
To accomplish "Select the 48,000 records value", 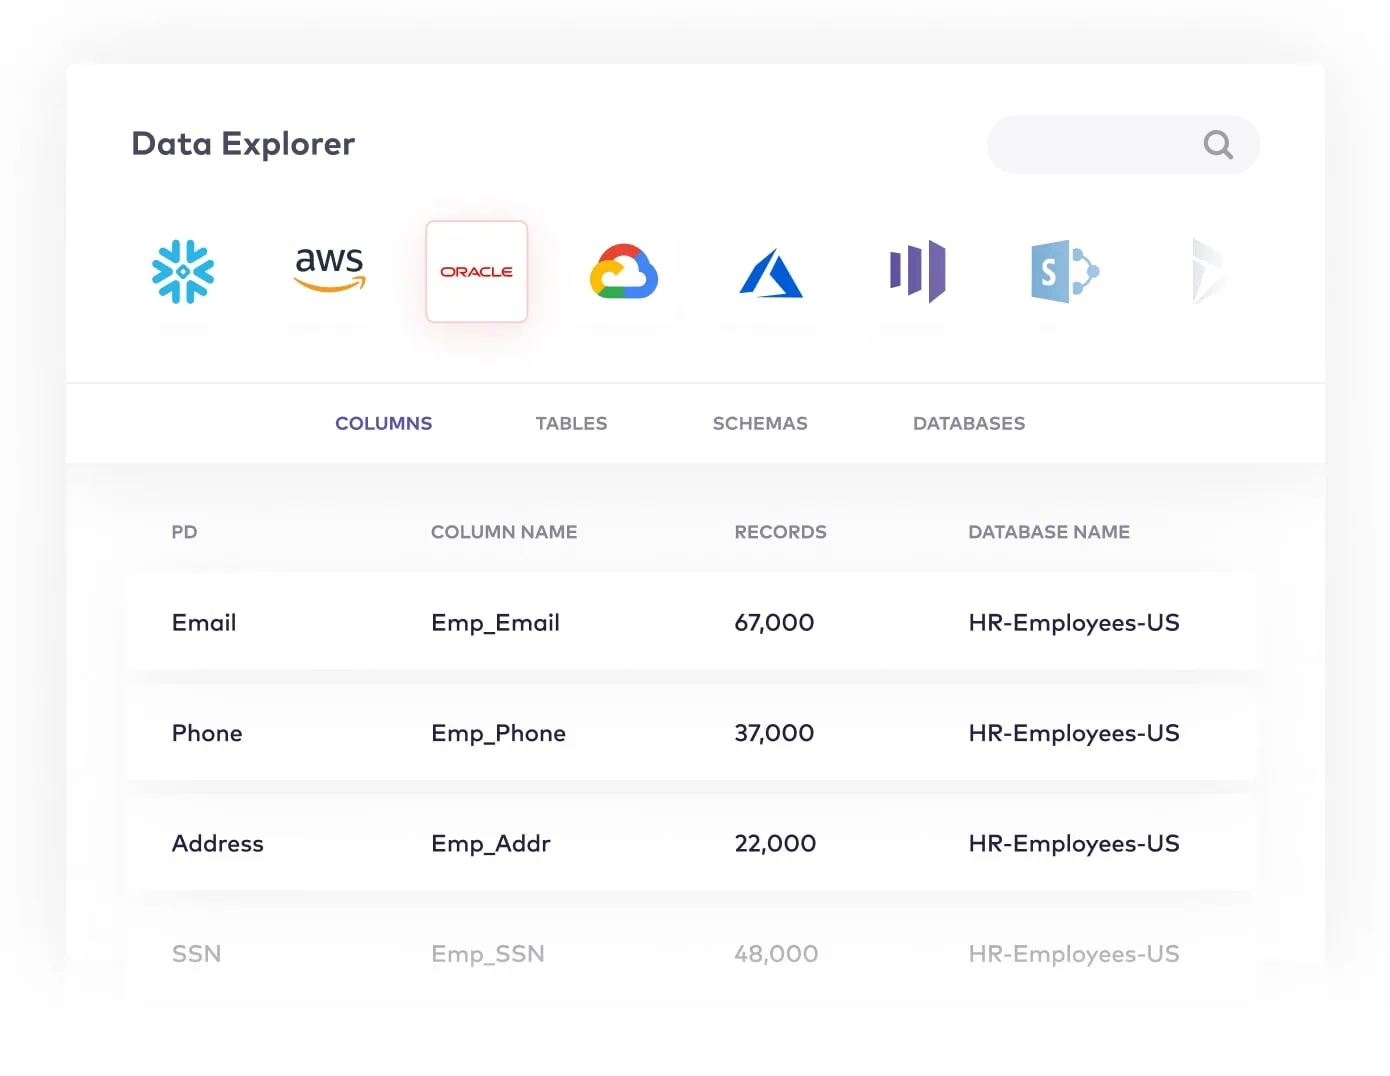I will pos(776,954).
